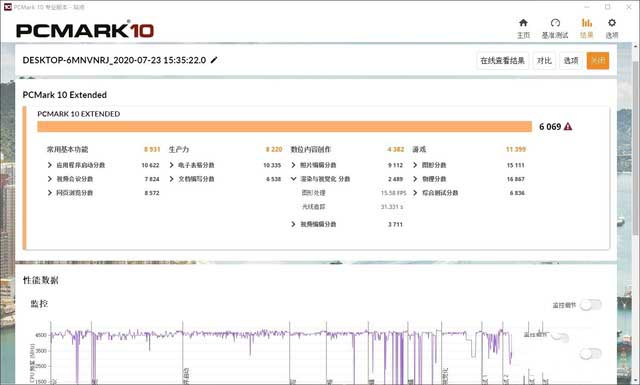Expand the 网页浏览分数 row
640x385 pixels.
click(50, 193)
